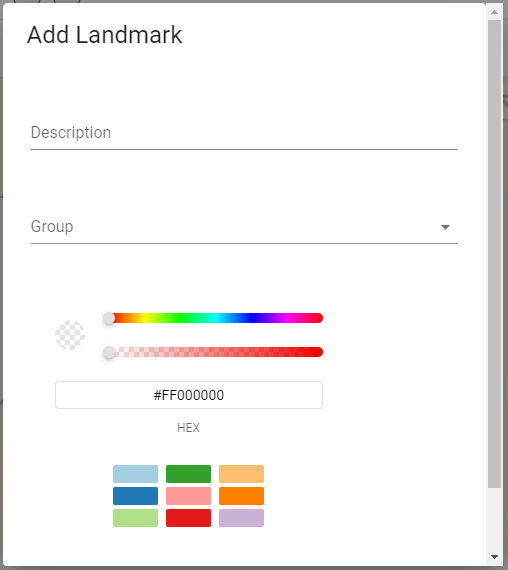
Task: Choose the light green swatch
Action: coord(135,518)
